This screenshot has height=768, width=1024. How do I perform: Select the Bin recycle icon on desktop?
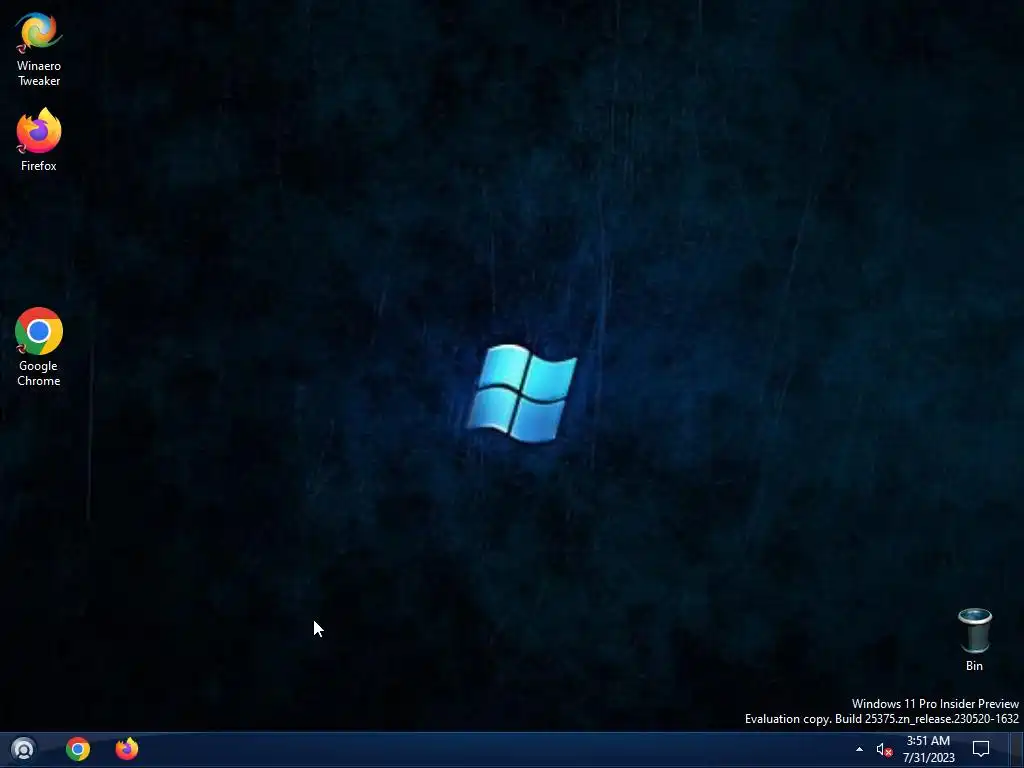click(974, 639)
